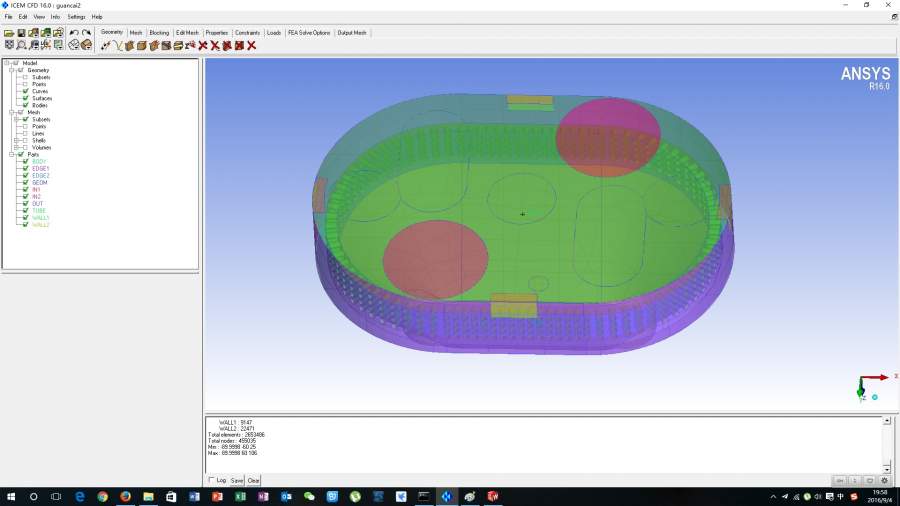900x506 pixels.
Task: Click the Clear button in message window
Action: click(253, 480)
